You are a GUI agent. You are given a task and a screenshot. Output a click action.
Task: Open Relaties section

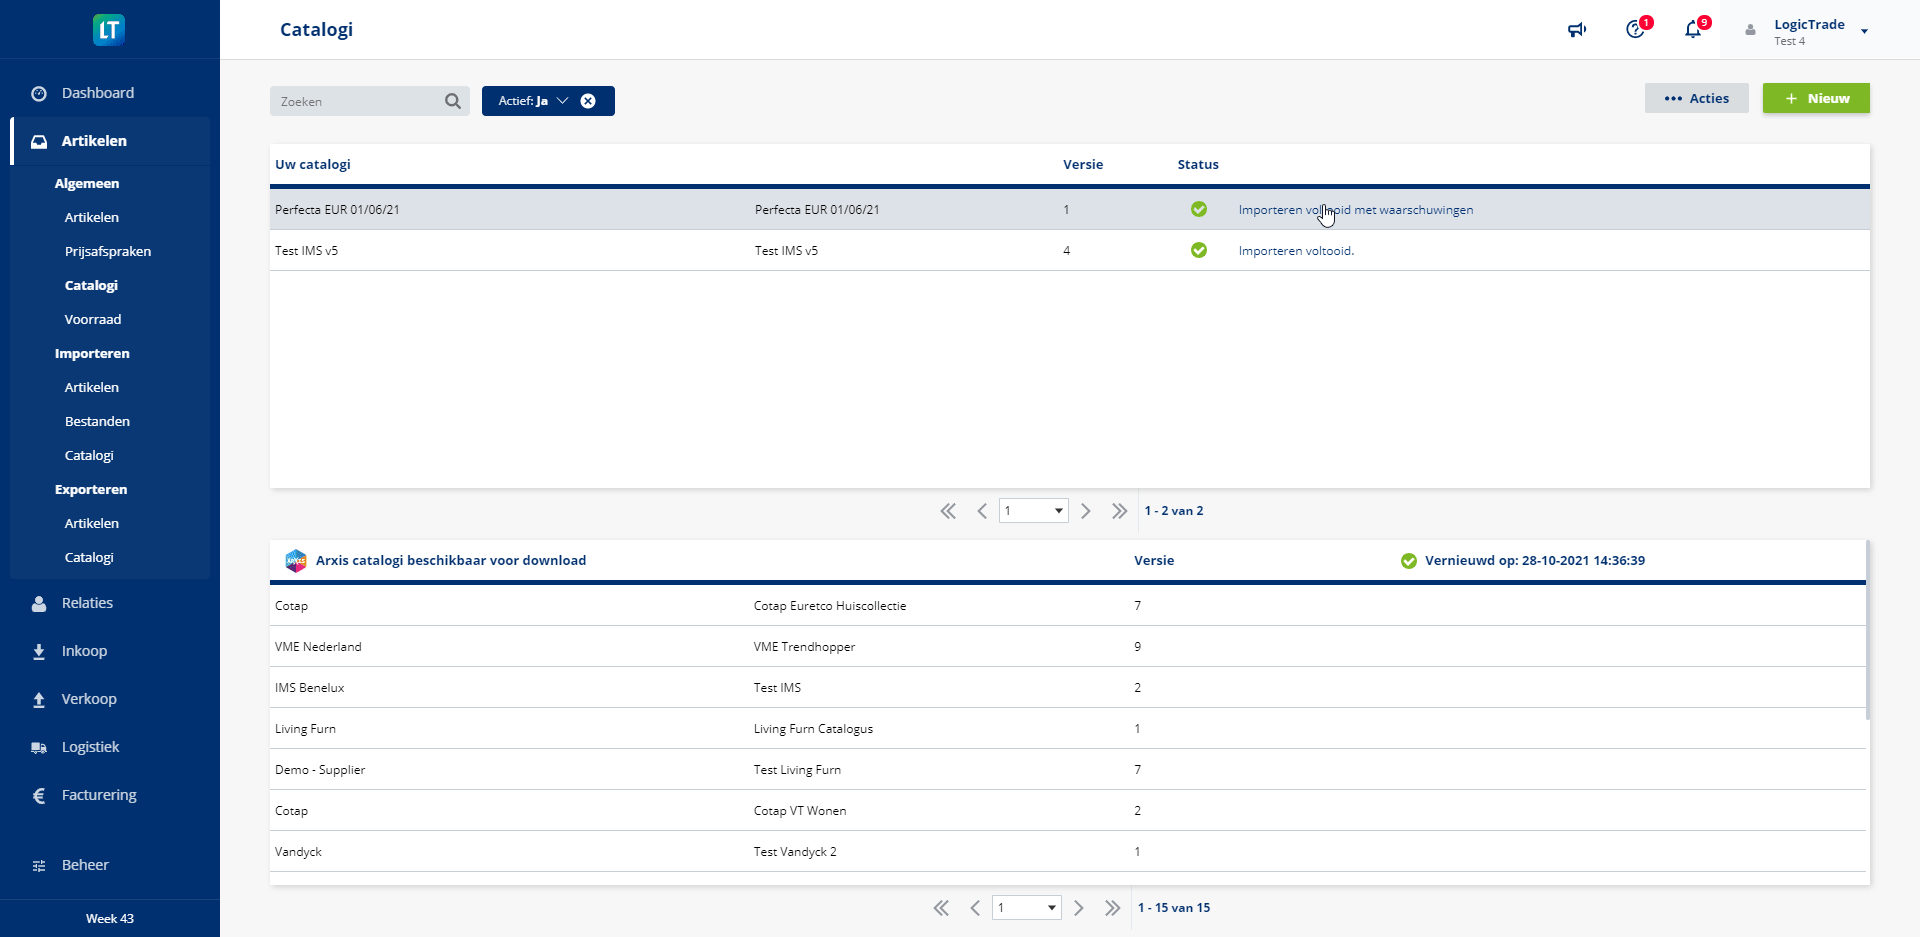point(87,603)
